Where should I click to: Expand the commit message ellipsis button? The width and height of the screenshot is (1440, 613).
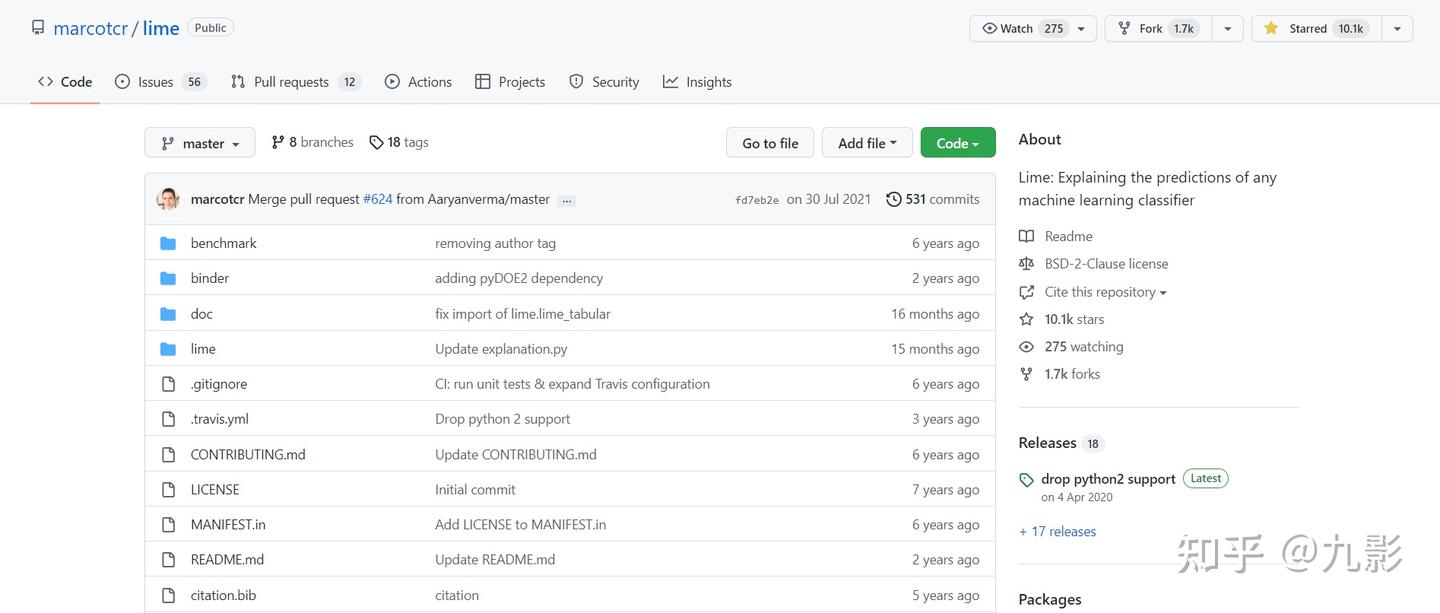[x=567, y=200]
